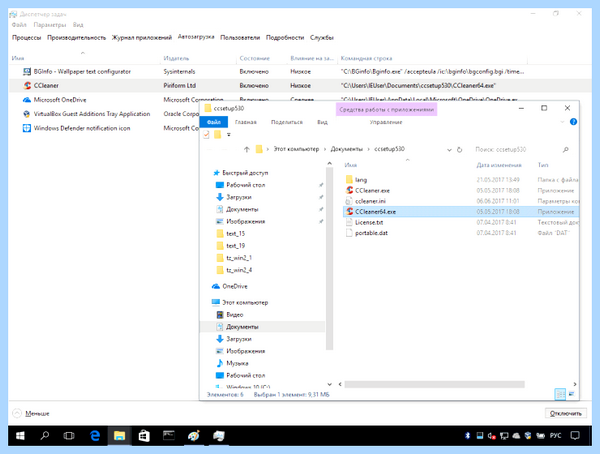Screen dimensions: 600x454
Task: Select tz_win2_4 folder in navigation pane
Action: pyautogui.click(x=239, y=270)
